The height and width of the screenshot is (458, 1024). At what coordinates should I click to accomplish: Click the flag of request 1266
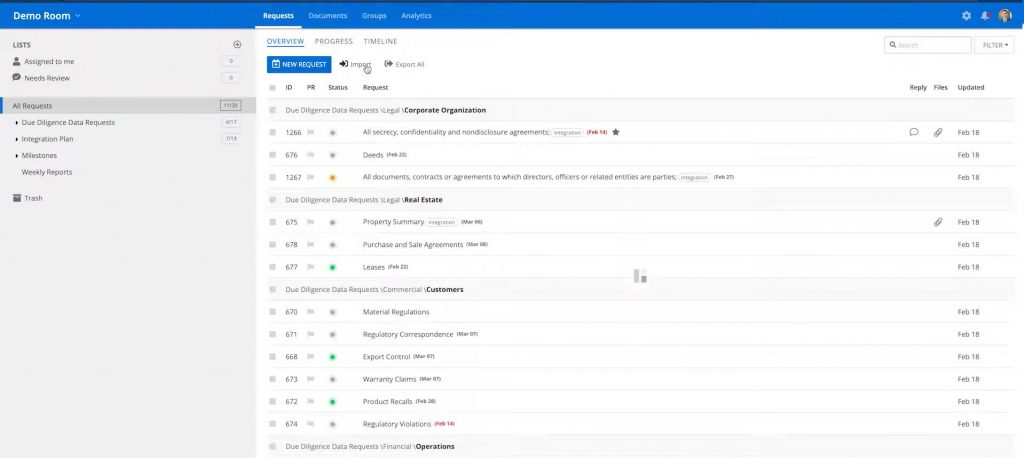pos(311,132)
